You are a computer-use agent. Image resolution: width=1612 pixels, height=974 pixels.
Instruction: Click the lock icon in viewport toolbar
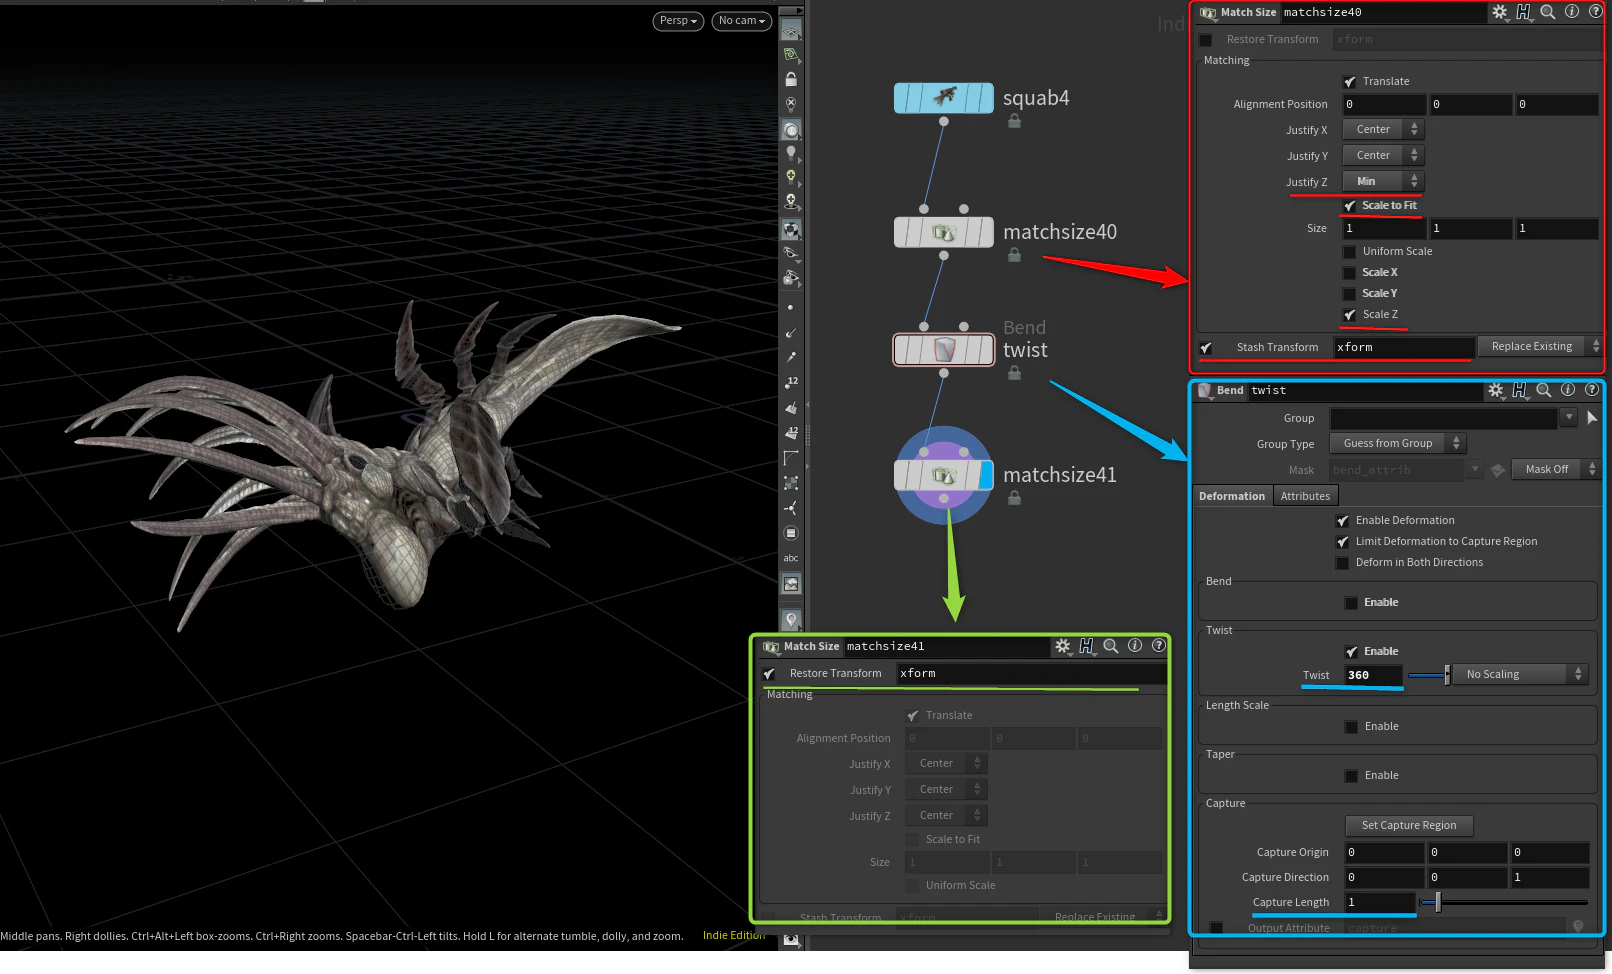791,79
